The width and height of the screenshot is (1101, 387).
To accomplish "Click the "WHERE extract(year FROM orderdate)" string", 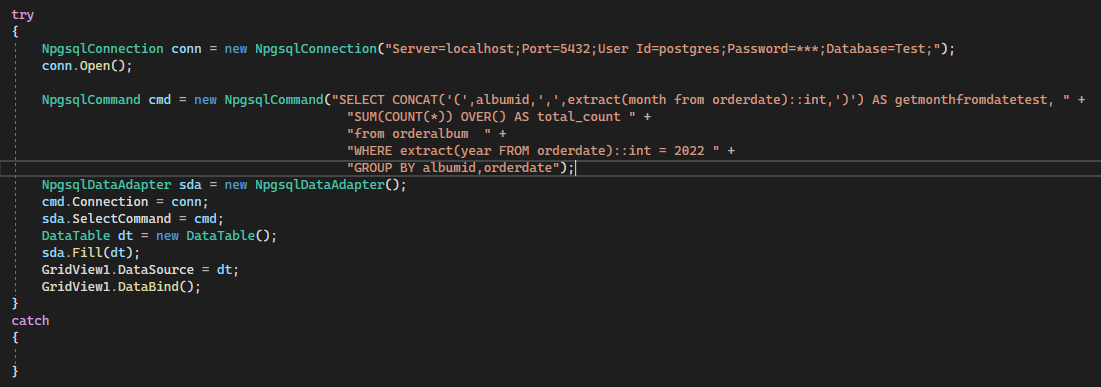I will [x=533, y=150].
